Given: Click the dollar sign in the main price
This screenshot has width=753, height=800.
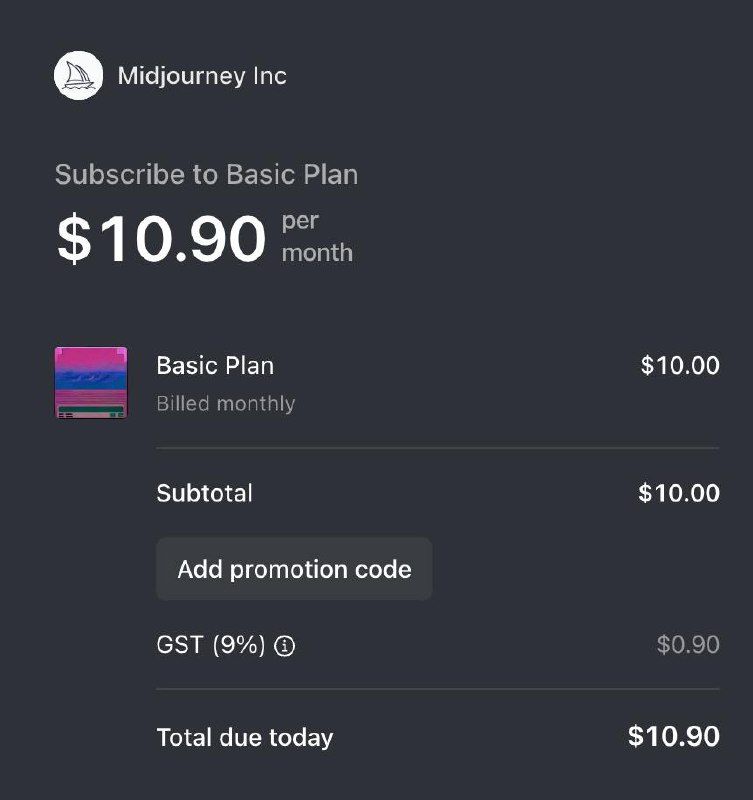Looking at the screenshot, I should (73, 240).
